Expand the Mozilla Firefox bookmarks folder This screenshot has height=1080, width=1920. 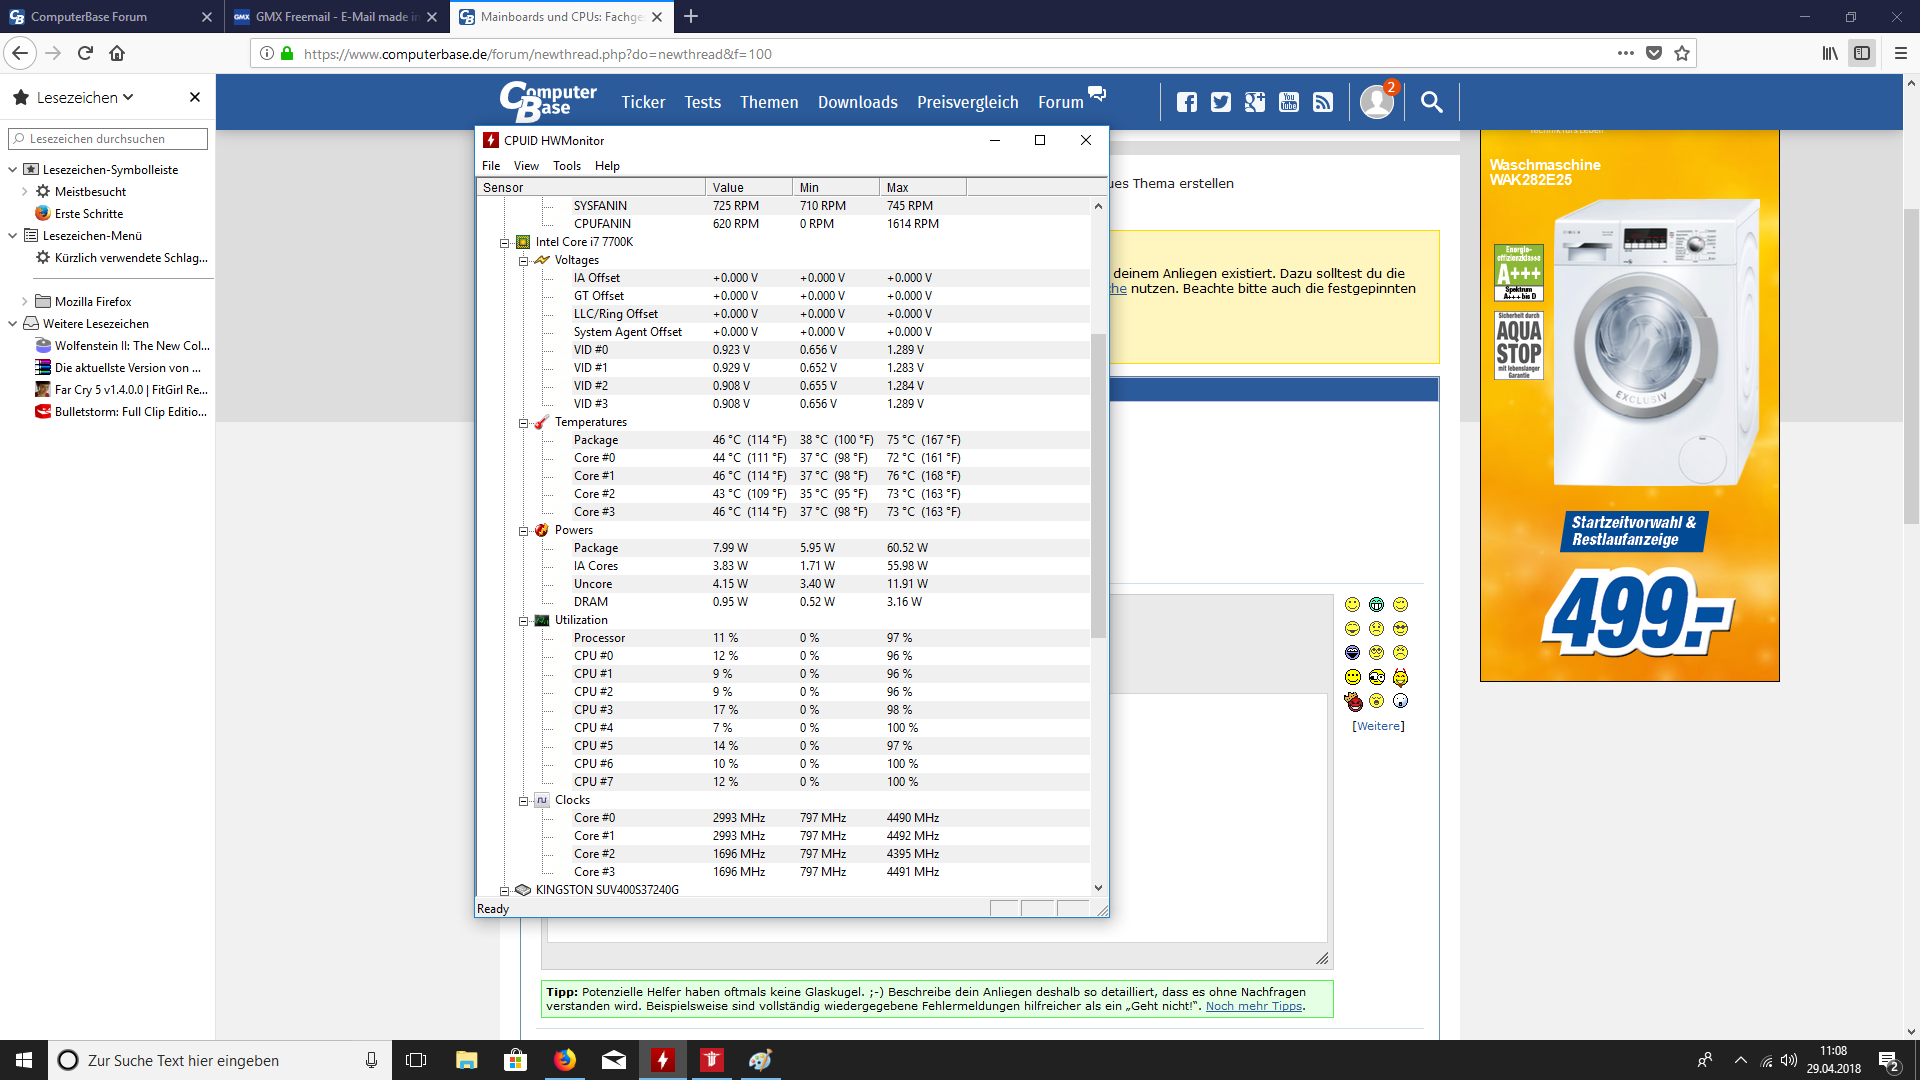coord(25,301)
